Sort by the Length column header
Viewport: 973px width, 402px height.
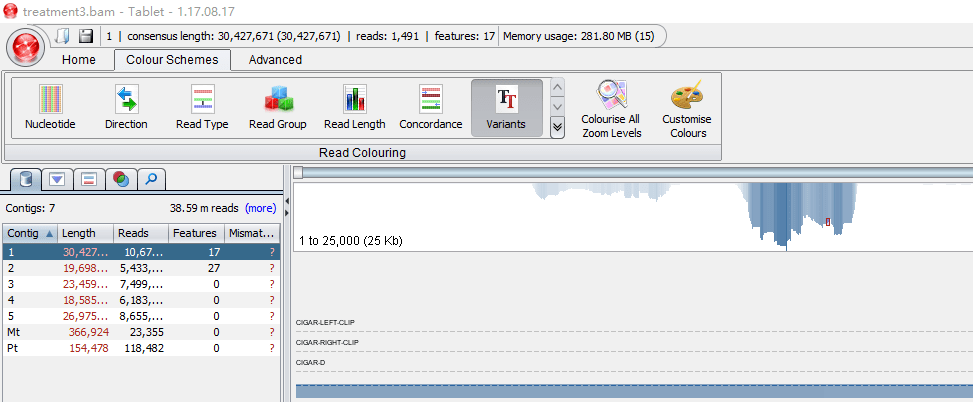point(86,233)
